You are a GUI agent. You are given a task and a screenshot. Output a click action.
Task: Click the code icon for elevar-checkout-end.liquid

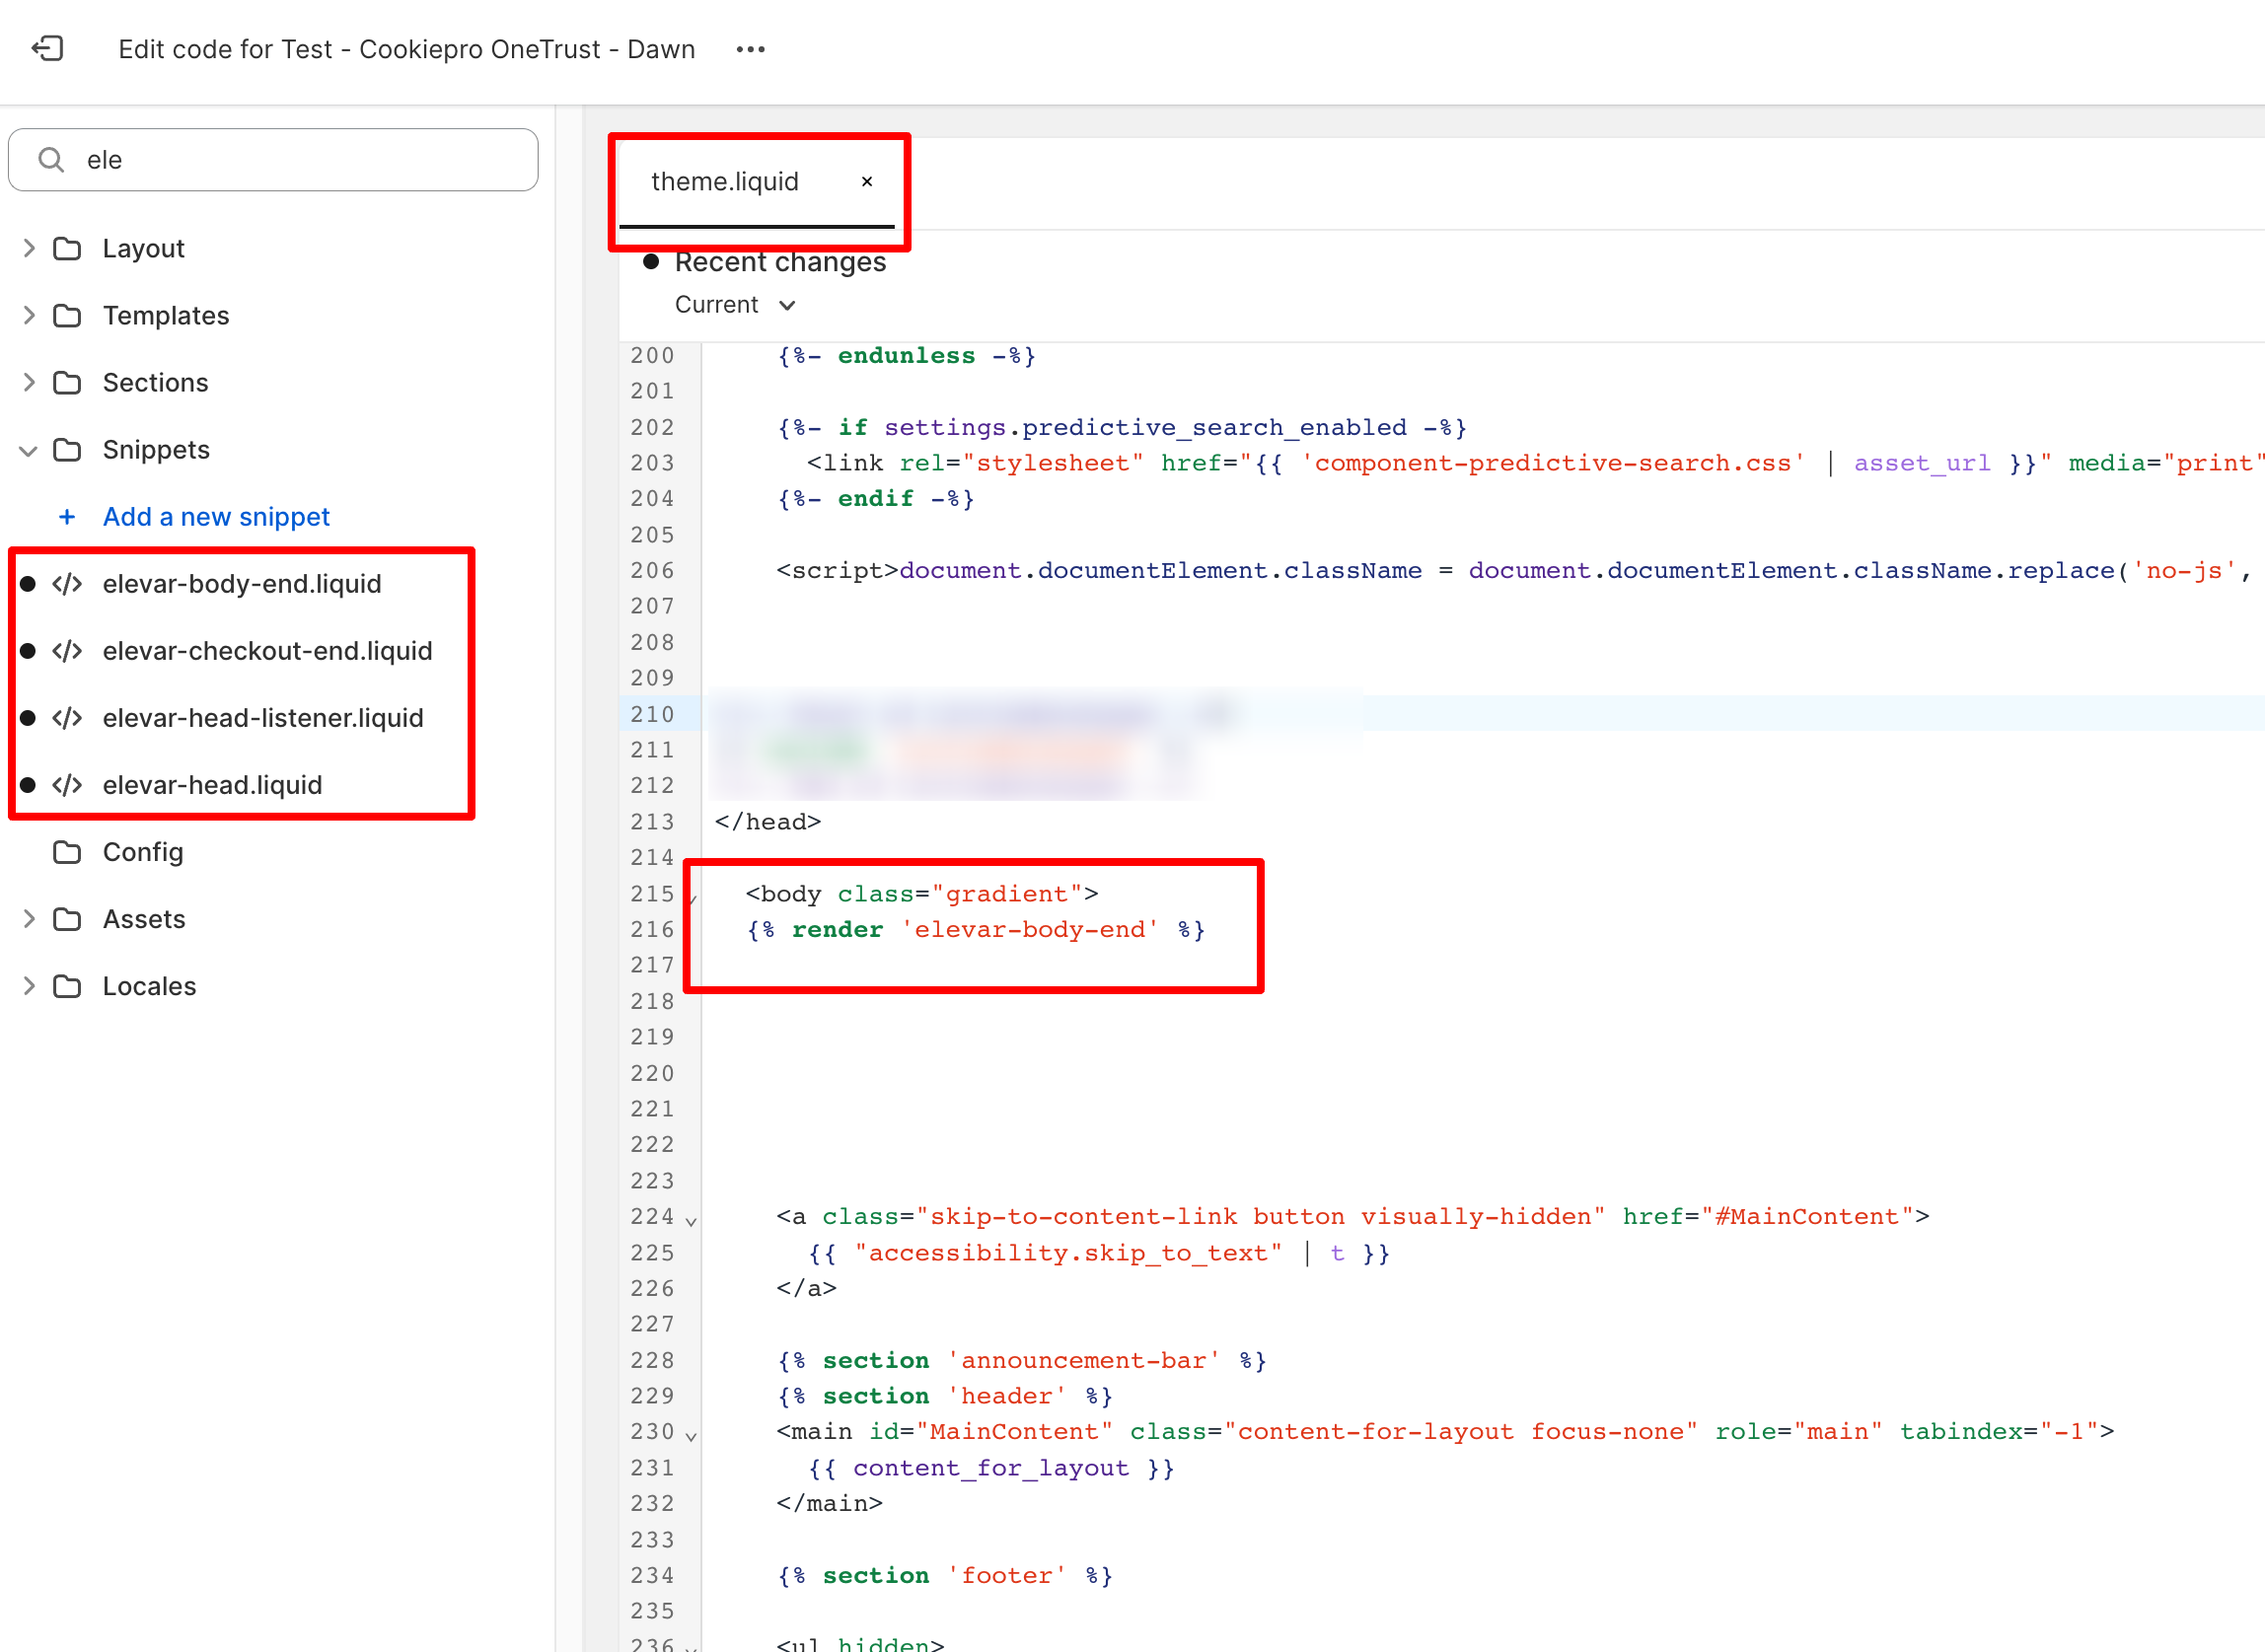pos(67,651)
